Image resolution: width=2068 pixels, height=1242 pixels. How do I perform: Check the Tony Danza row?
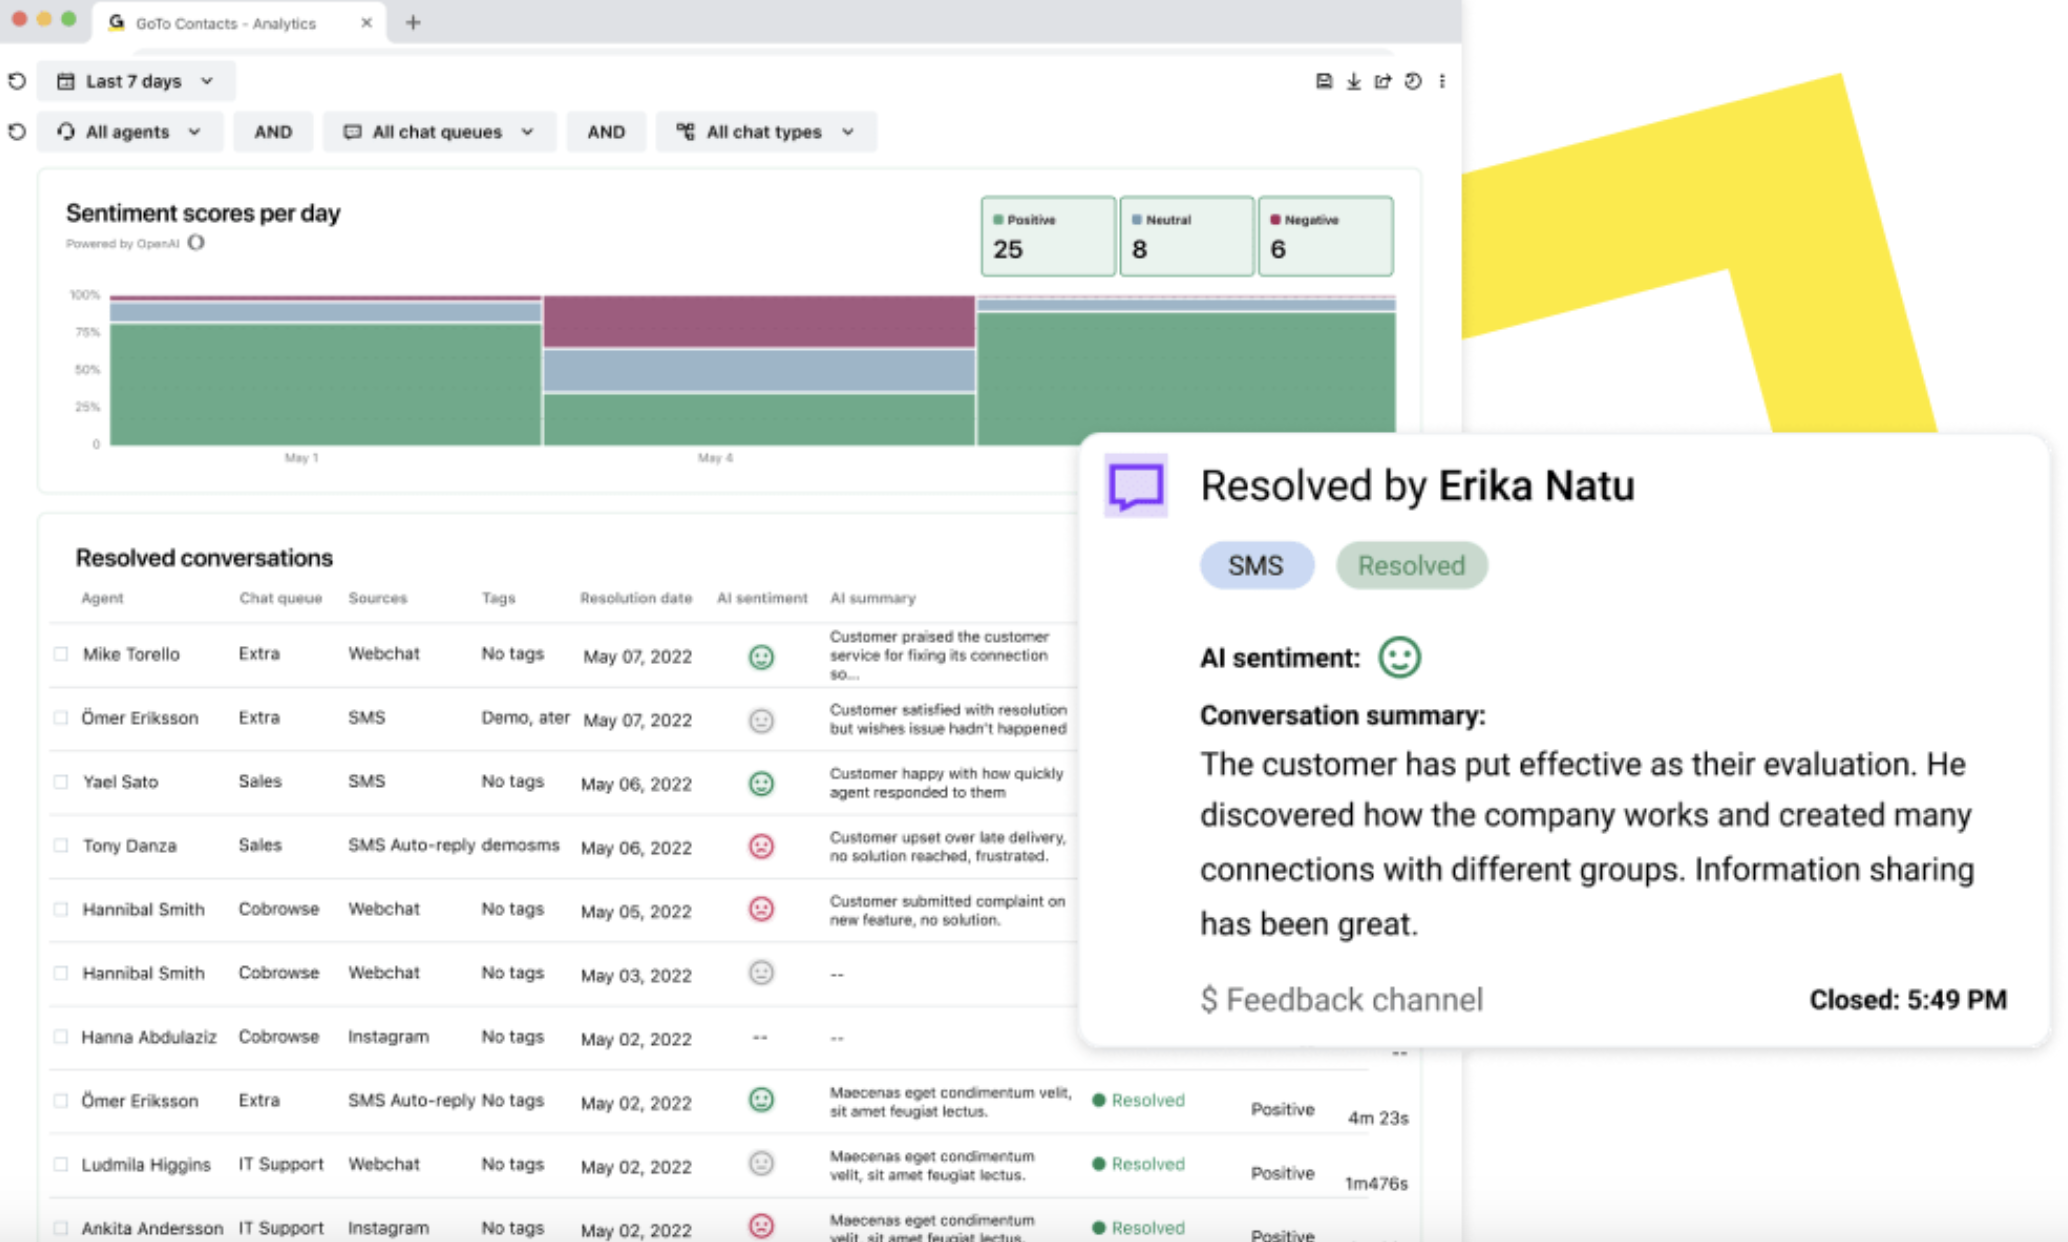tap(61, 845)
